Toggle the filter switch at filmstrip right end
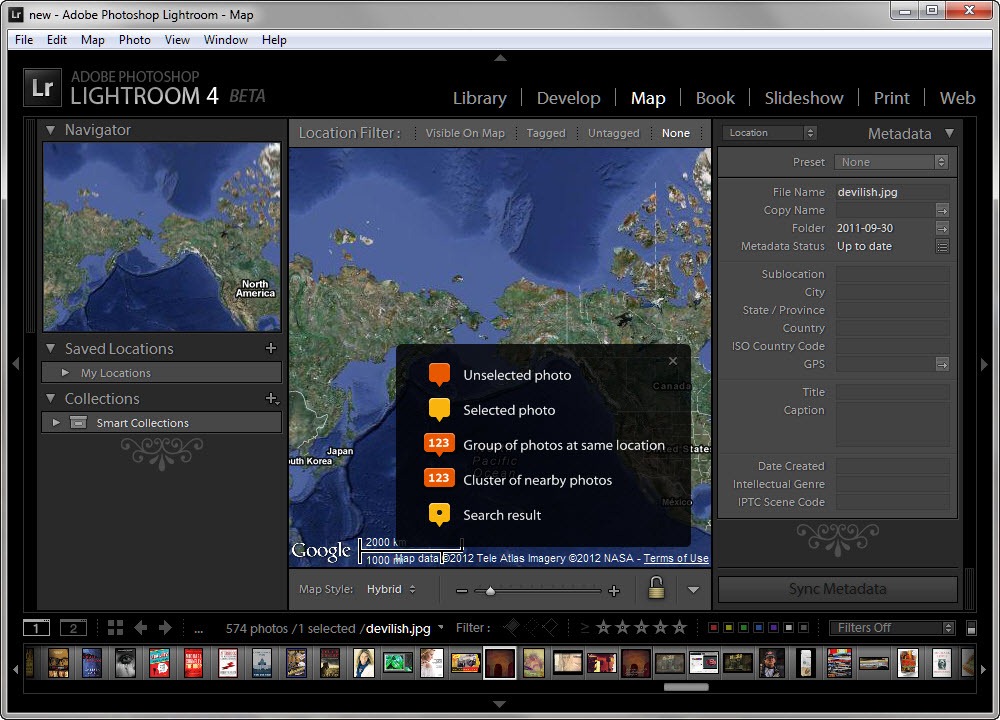1000x720 pixels. click(971, 628)
